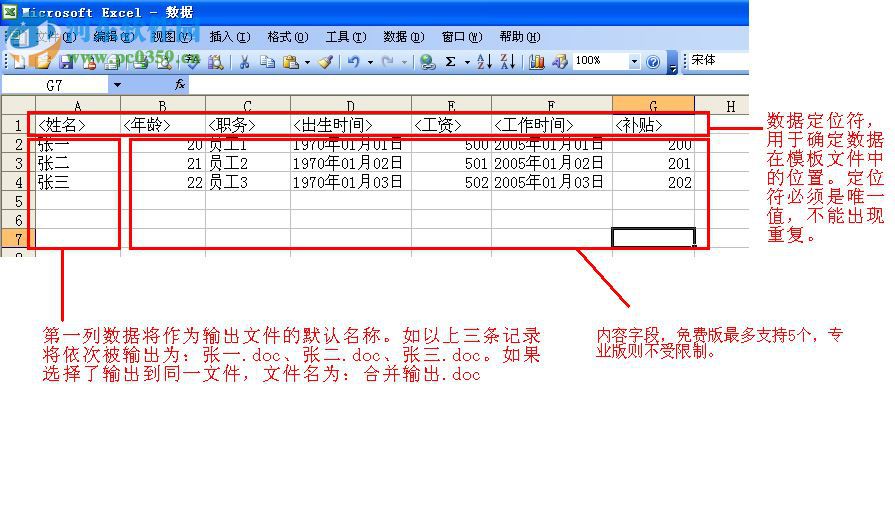Open the Research pane icon
The image size is (895, 510).
215,61
